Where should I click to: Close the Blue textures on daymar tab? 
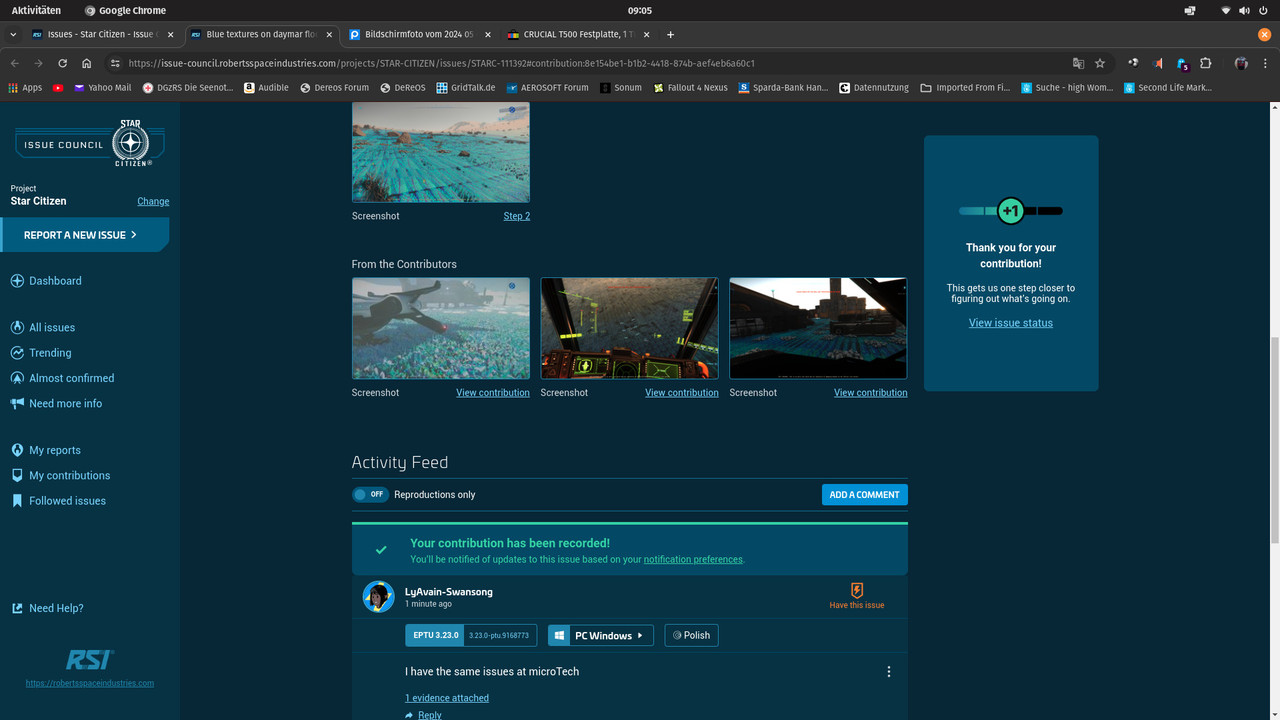coord(329,34)
